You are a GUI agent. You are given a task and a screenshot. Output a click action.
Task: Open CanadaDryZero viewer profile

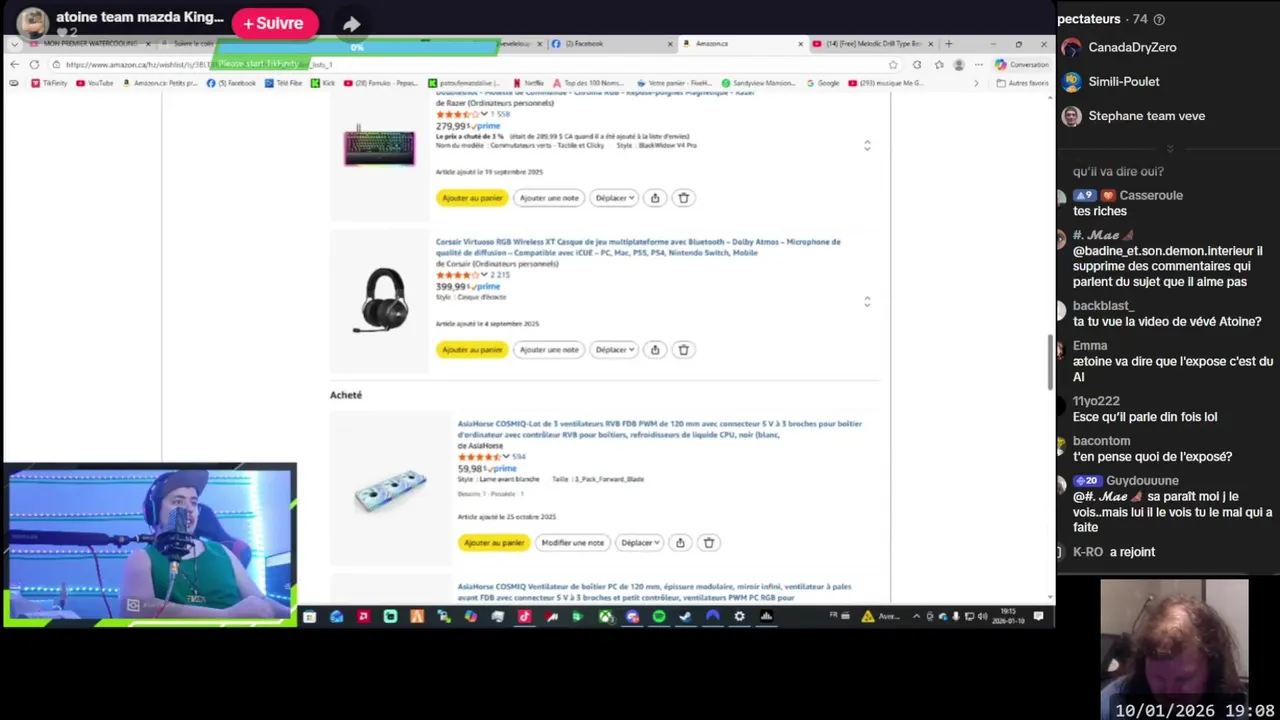[x=1119, y=47]
